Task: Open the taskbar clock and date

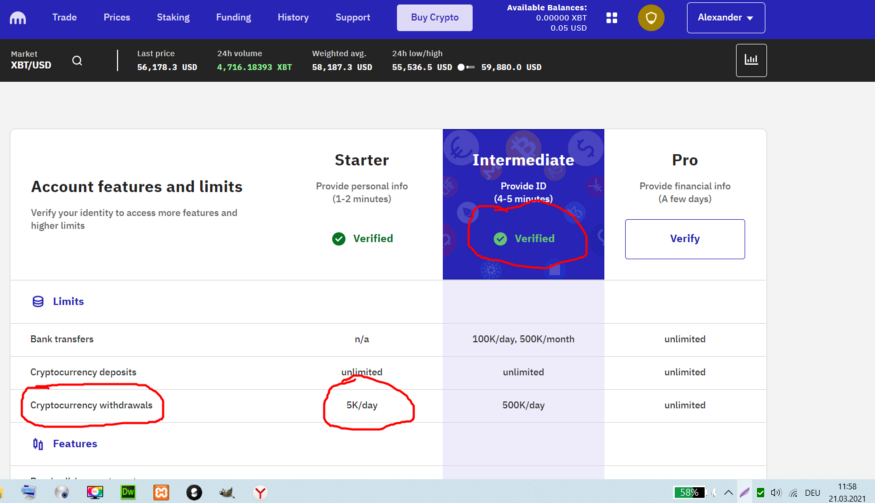Action: click(847, 492)
